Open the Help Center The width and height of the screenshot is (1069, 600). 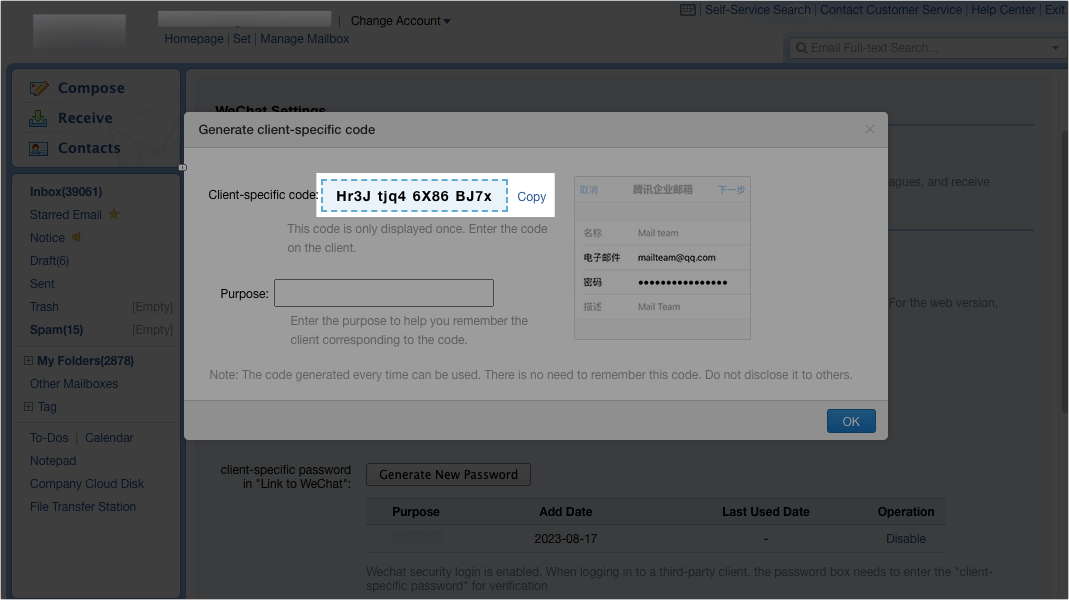coord(1003,9)
